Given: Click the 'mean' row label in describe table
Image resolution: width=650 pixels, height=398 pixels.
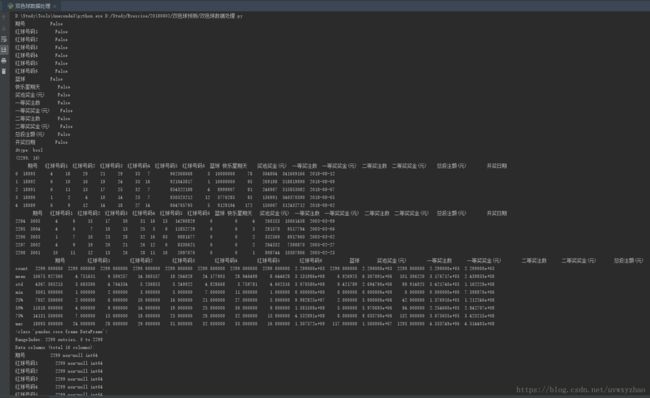Looking at the screenshot, I should (x=20, y=276).
